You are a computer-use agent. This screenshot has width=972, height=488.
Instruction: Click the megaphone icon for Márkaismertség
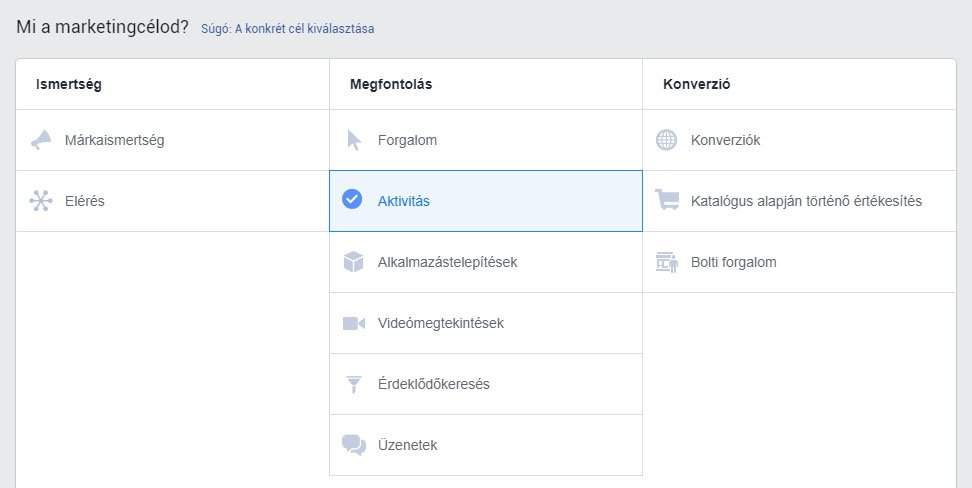coord(42,140)
